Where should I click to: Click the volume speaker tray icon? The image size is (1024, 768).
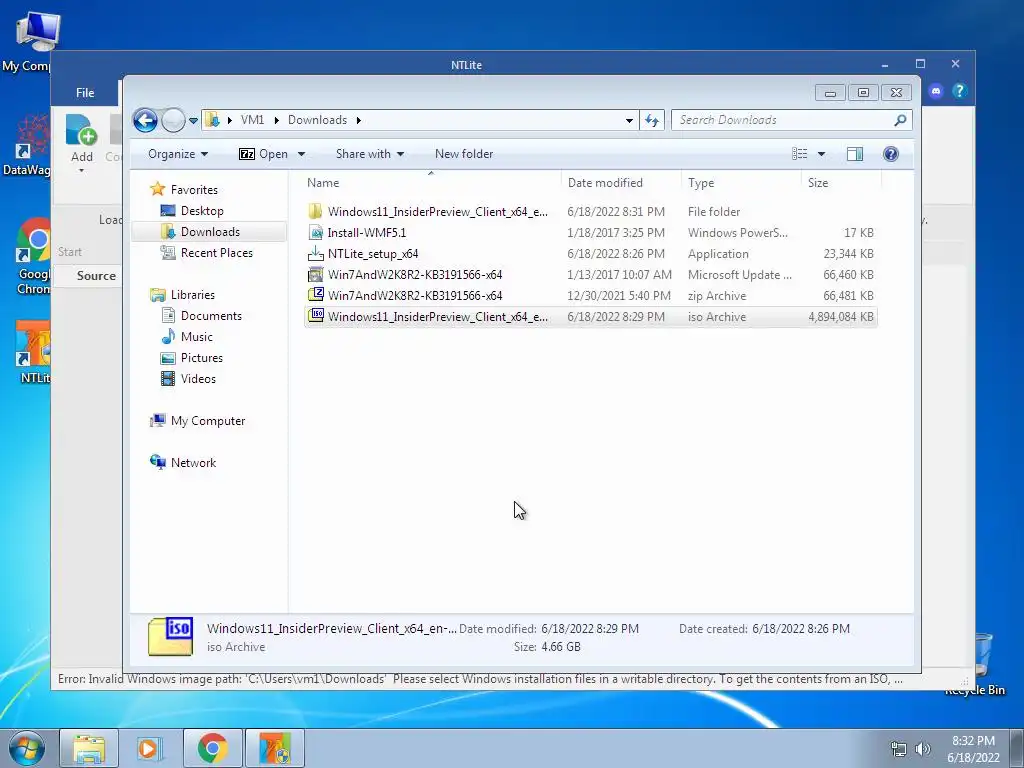(923, 749)
